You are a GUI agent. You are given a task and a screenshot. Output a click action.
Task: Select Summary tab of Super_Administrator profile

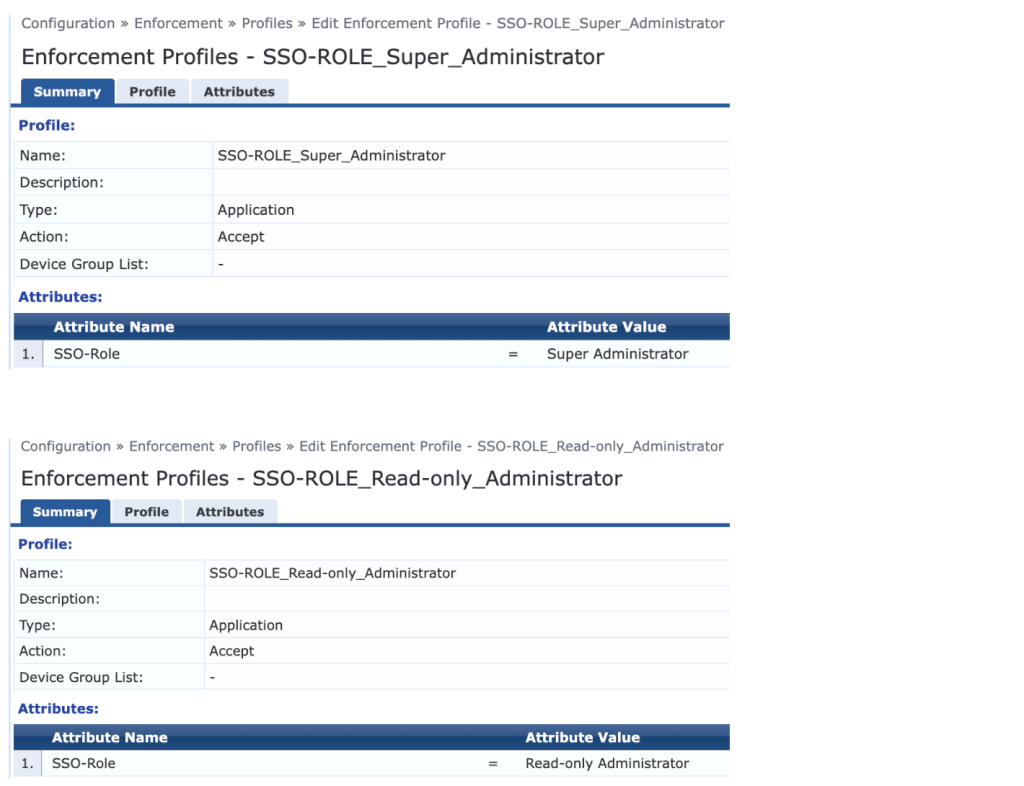[x=67, y=92]
